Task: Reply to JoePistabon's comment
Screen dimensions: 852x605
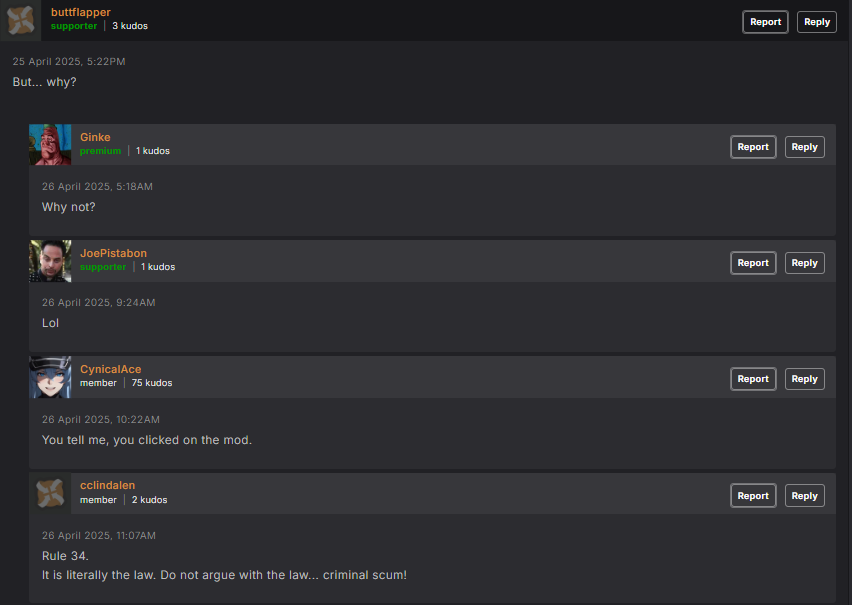Action: coord(804,263)
